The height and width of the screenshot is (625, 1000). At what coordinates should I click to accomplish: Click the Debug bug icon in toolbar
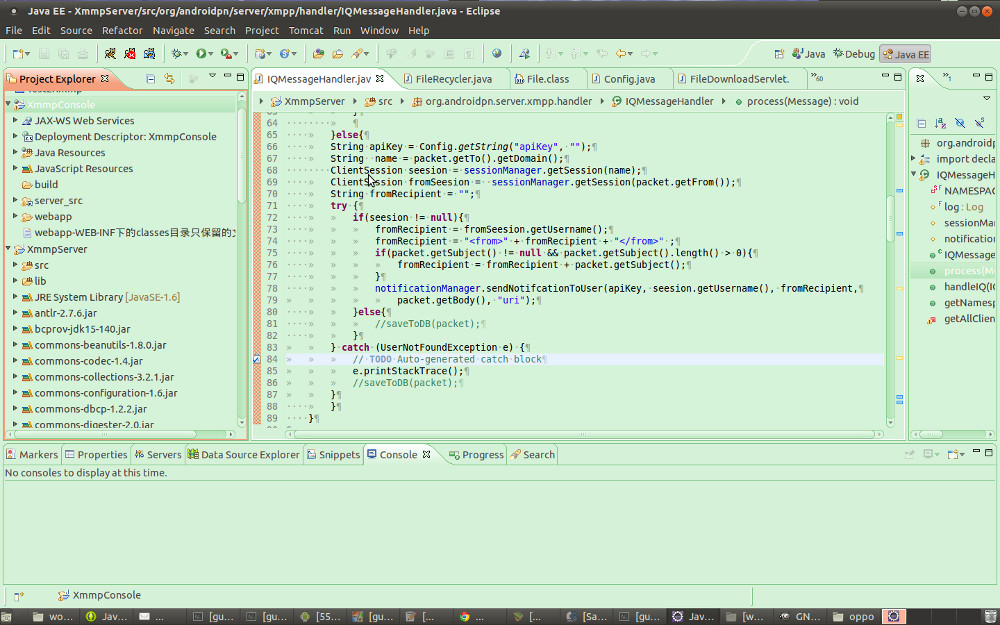pyautogui.click(x=178, y=54)
